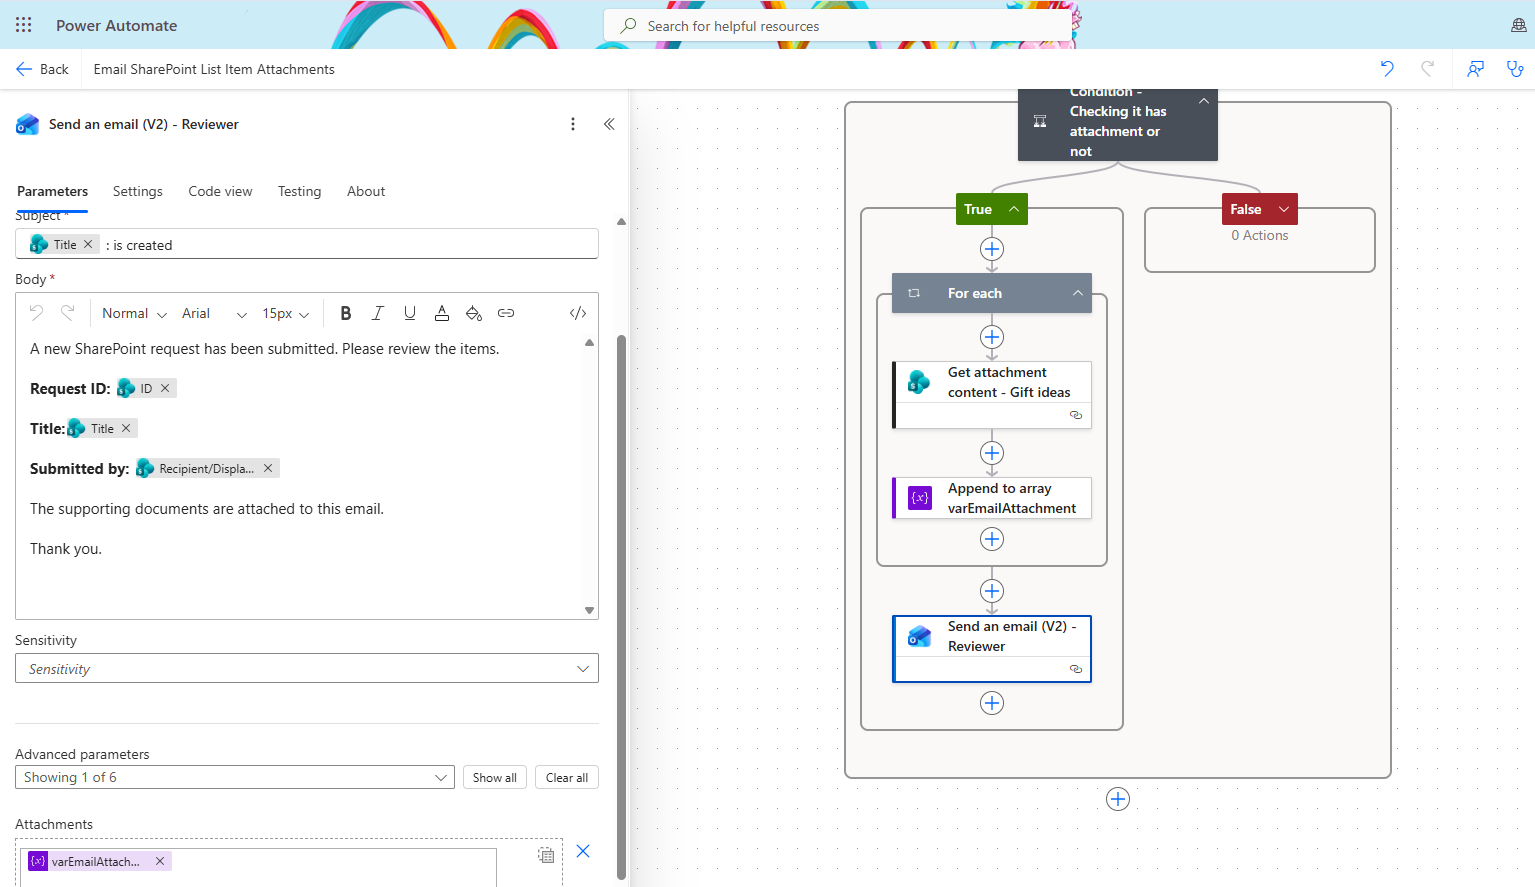Image resolution: width=1535 pixels, height=887 pixels.
Task: Open the highlight color bucket picker
Action: 474,313
